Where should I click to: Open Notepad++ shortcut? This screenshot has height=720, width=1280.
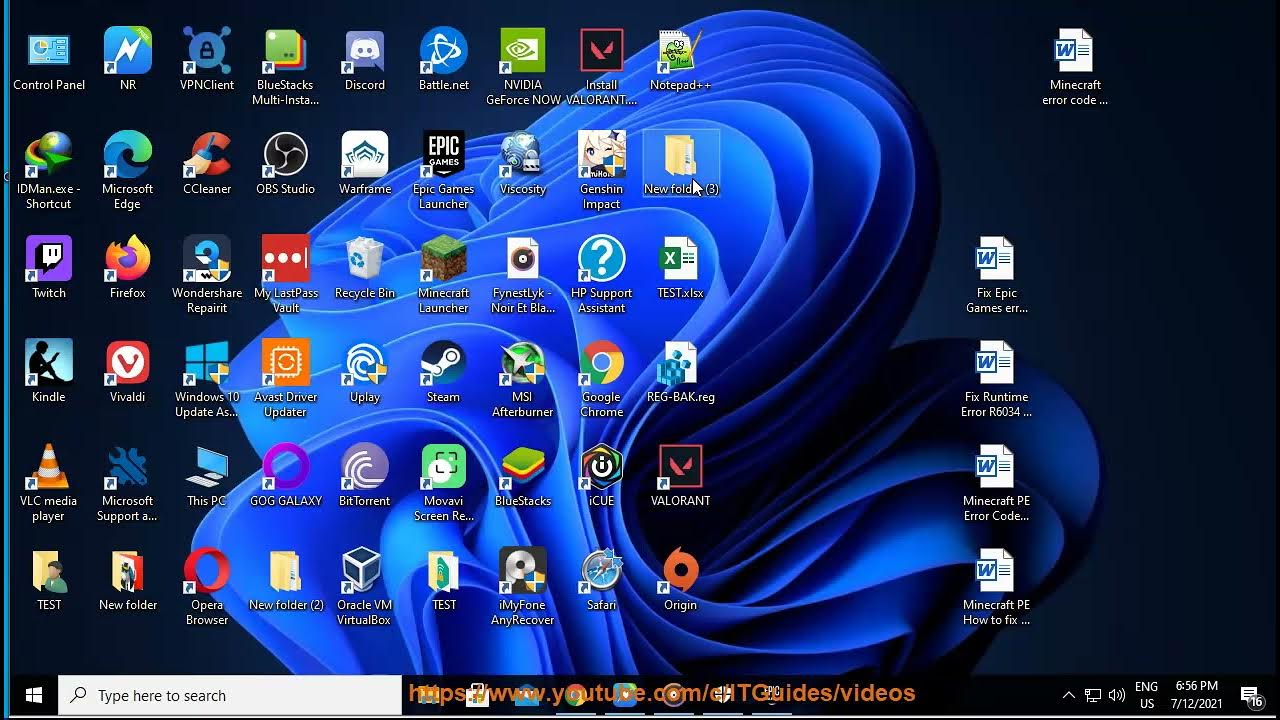[x=680, y=60]
